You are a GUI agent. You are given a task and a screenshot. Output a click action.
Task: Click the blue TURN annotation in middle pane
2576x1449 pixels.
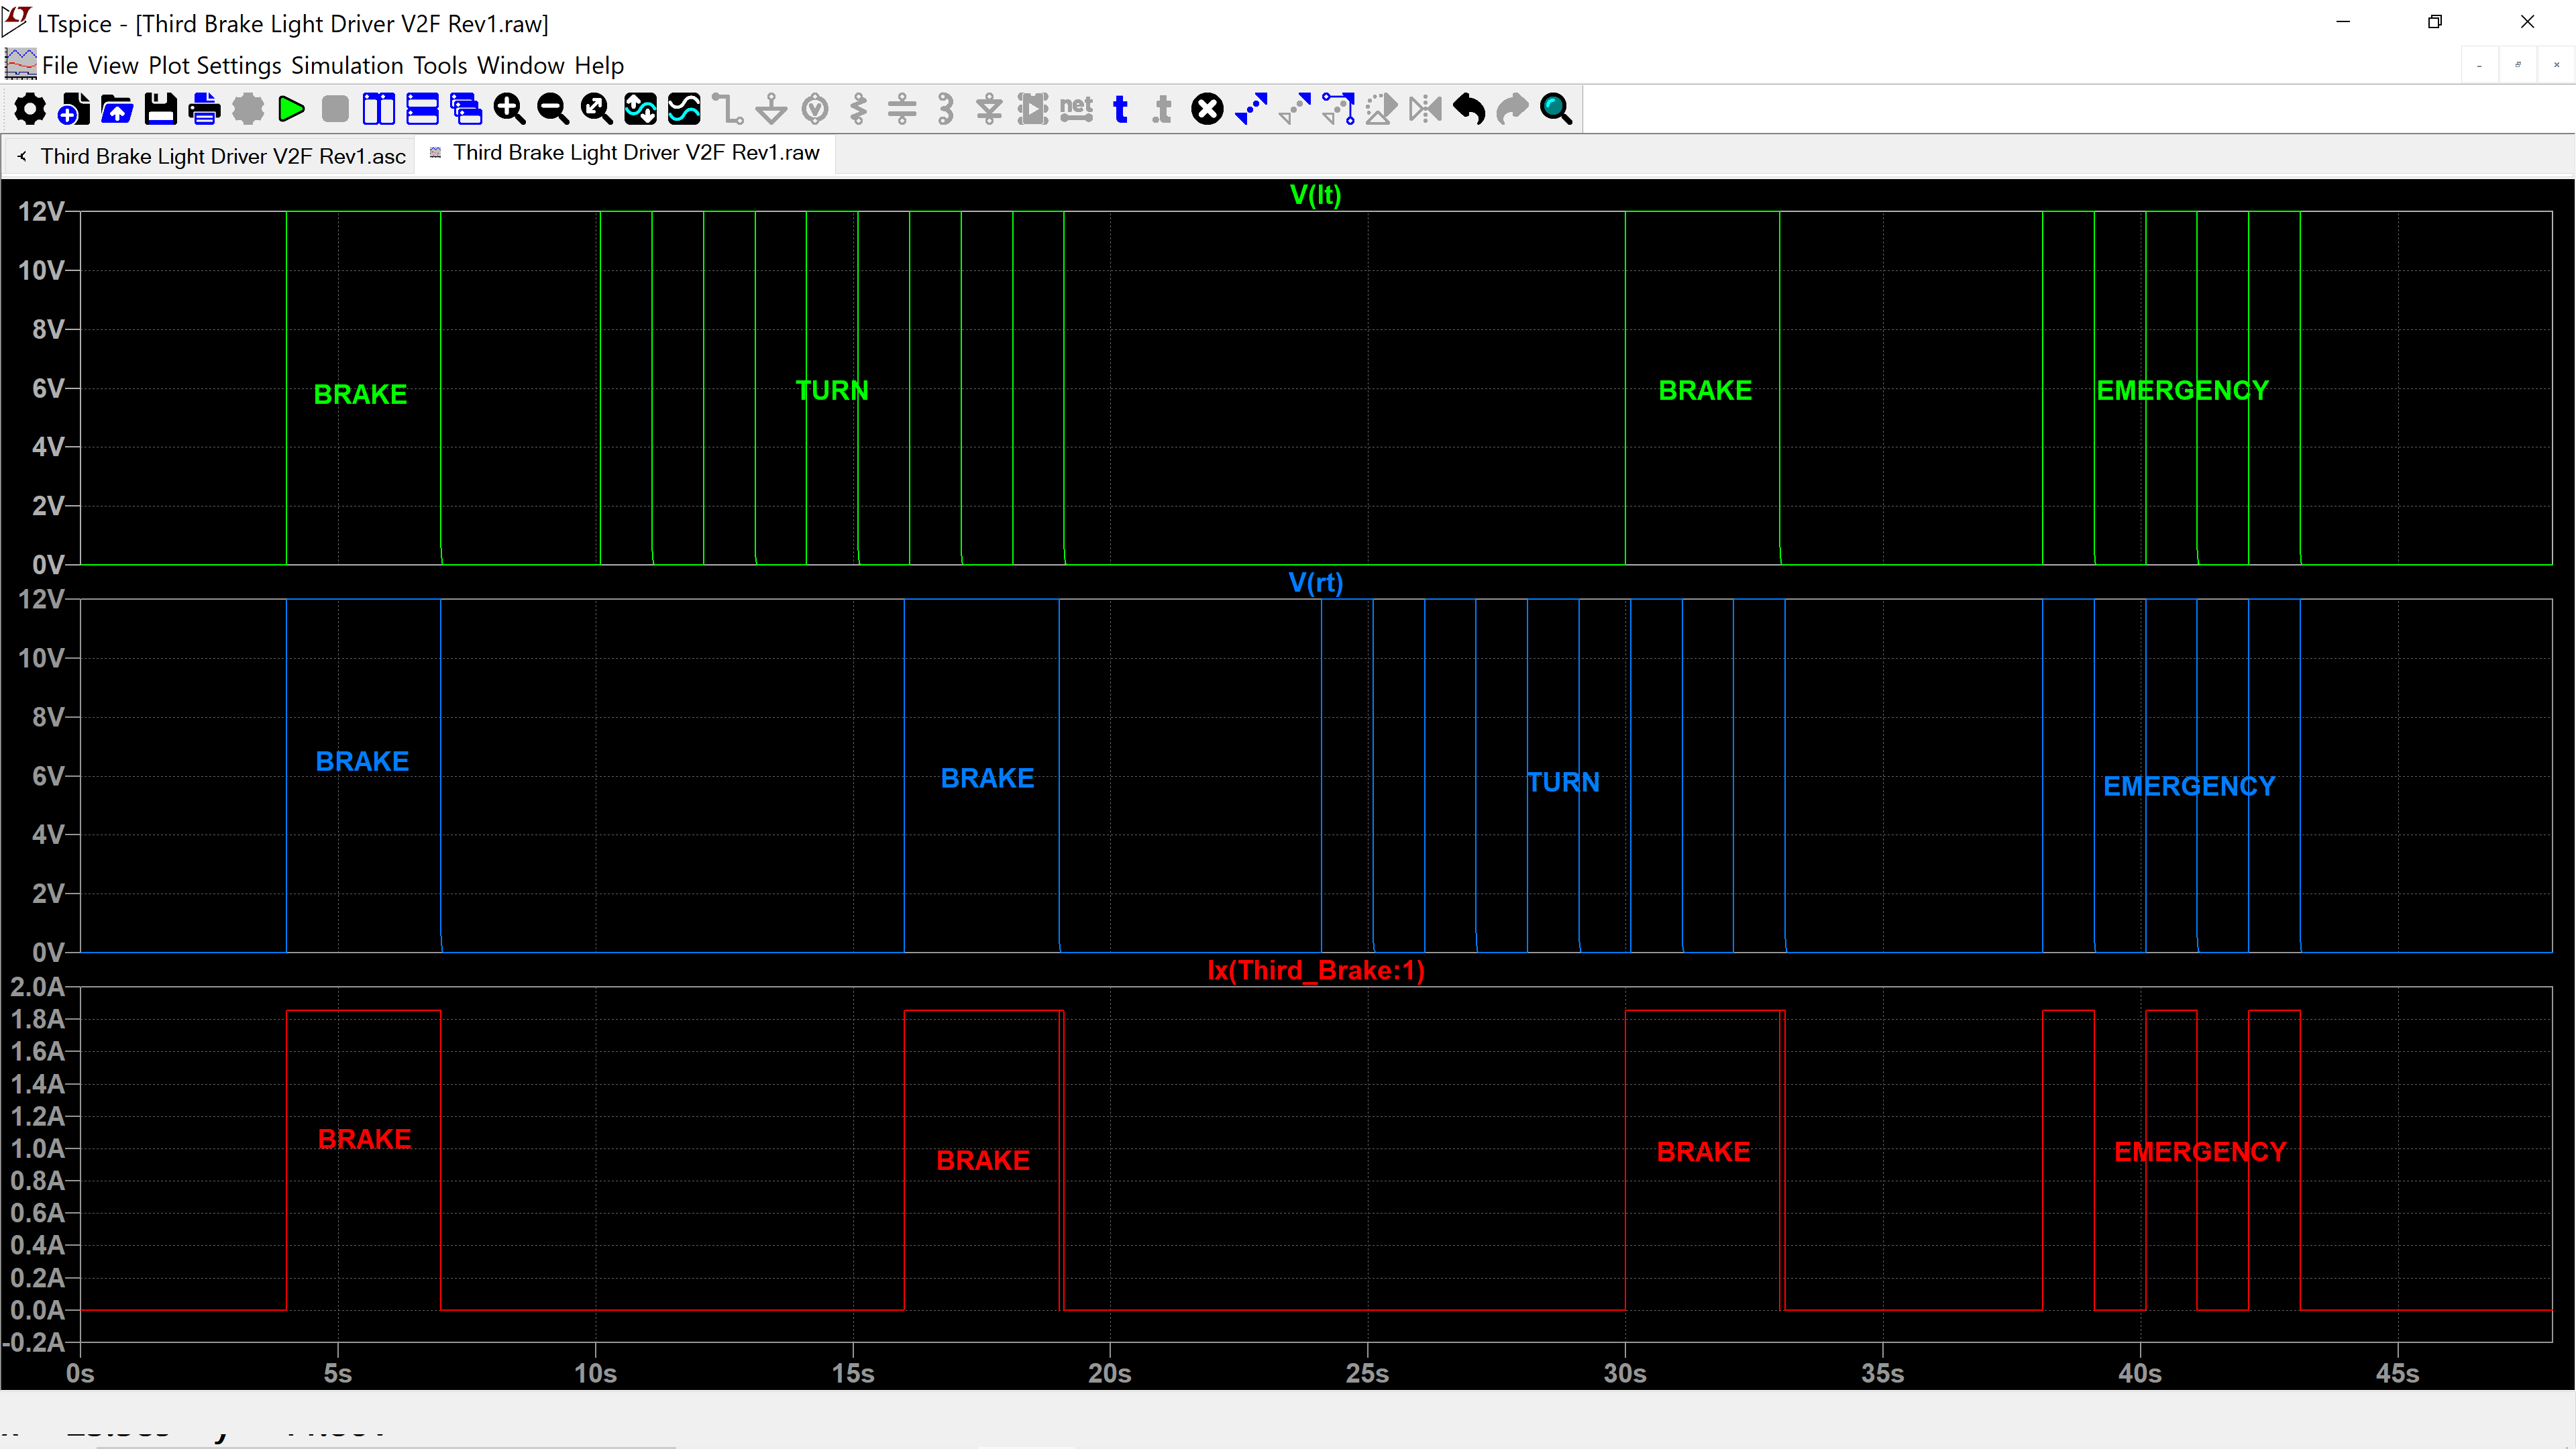(x=1563, y=782)
